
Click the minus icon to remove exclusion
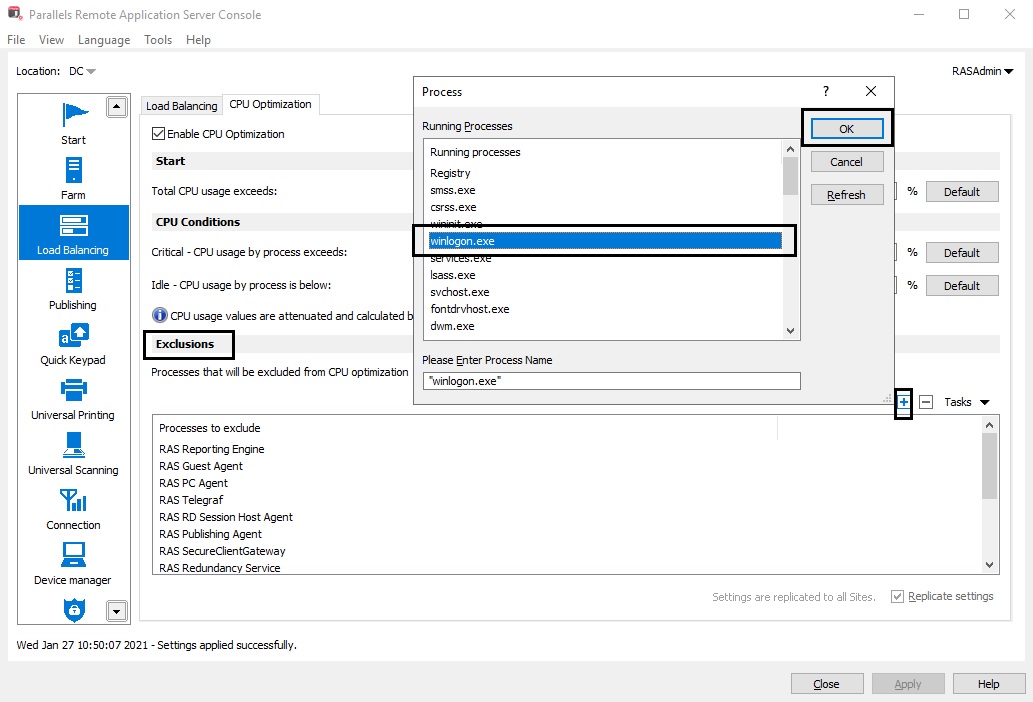tap(926, 402)
